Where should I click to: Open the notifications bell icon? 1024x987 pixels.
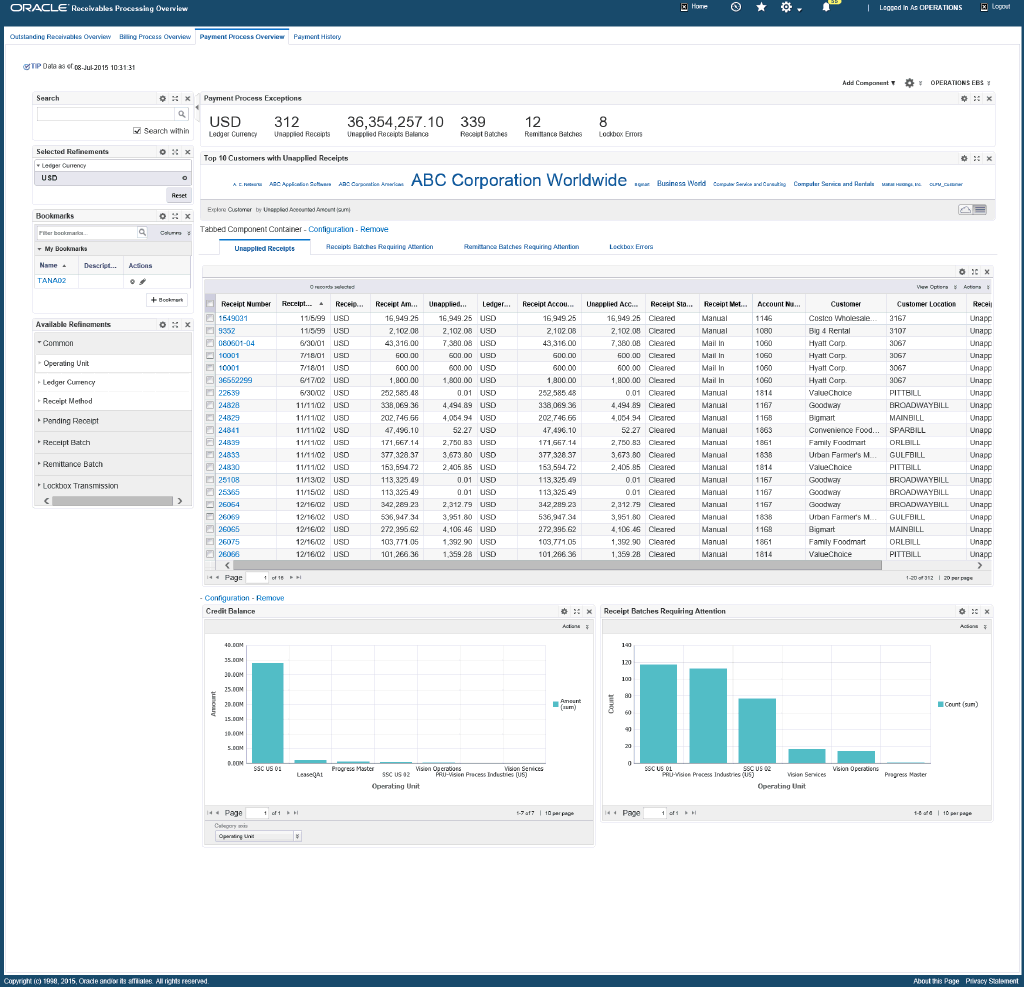(x=826, y=7)
